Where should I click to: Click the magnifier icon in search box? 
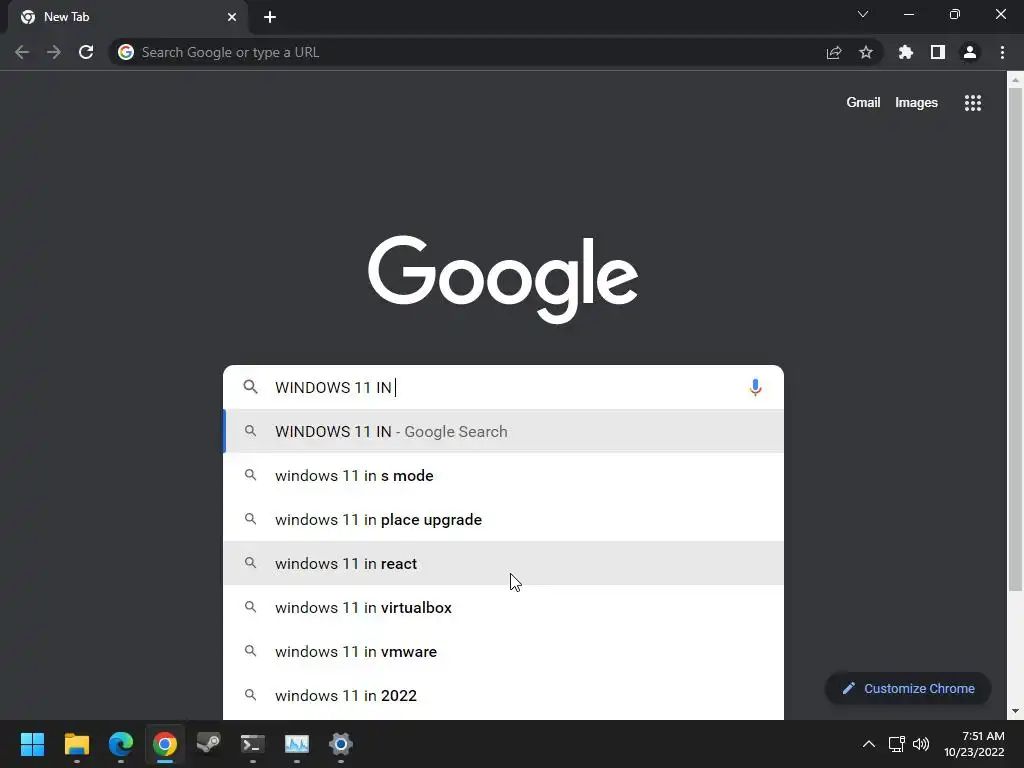coord(250,387)
